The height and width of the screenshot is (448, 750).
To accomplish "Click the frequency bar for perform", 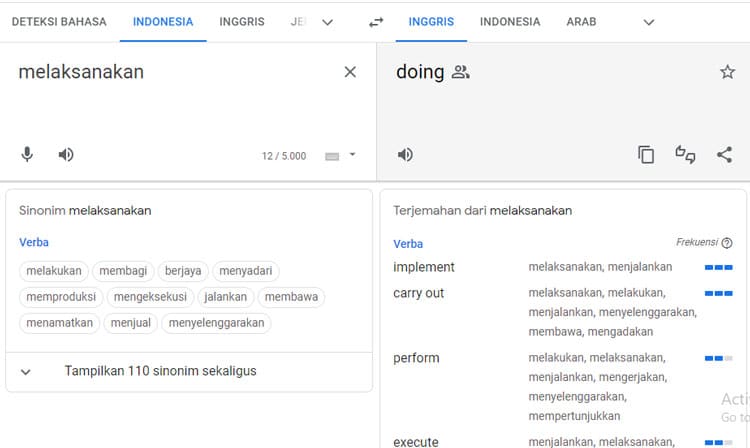I will click(718, 358).
